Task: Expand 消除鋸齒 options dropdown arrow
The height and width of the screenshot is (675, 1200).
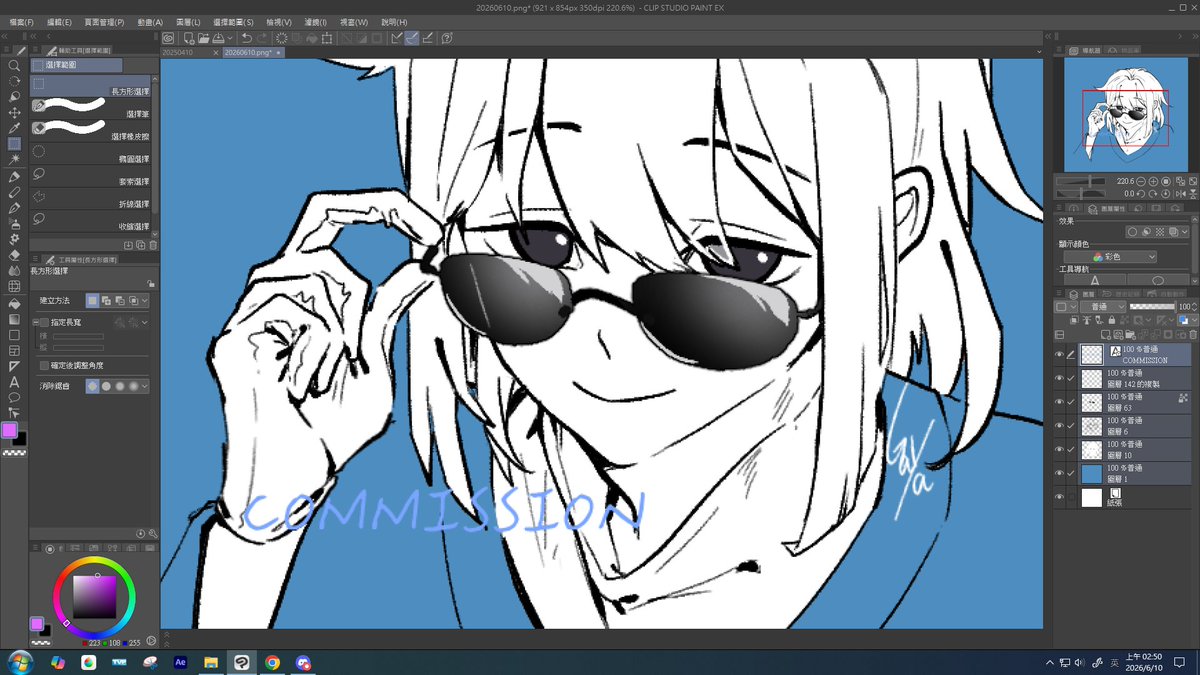Action: click(145, 385)
